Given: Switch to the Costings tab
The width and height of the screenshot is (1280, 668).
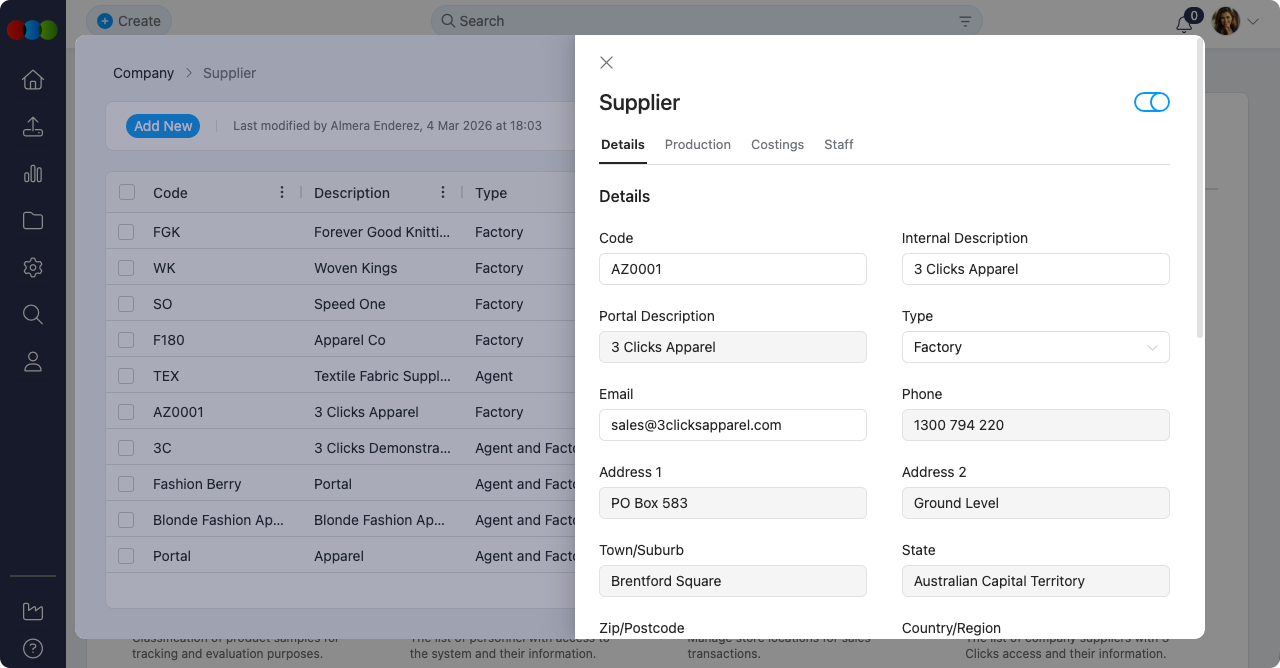Looking at the screenshot, I should point(777,145).
